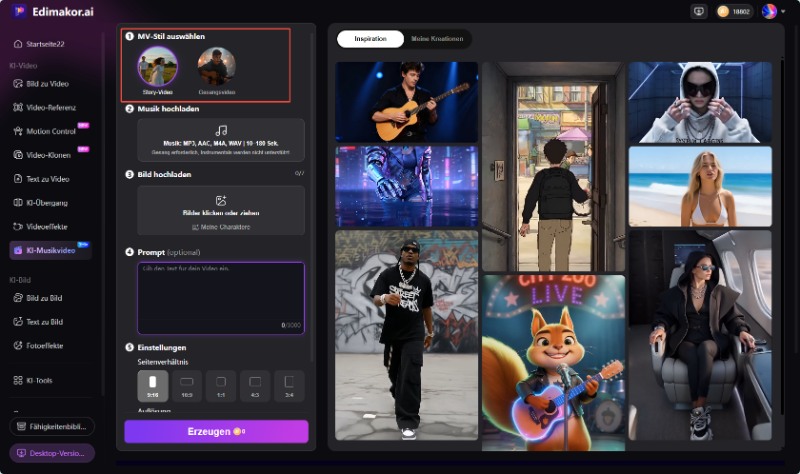Open the anime doorway thumbnail
Viewport: 800px width, 474px height.
click(x=554, y=166)
